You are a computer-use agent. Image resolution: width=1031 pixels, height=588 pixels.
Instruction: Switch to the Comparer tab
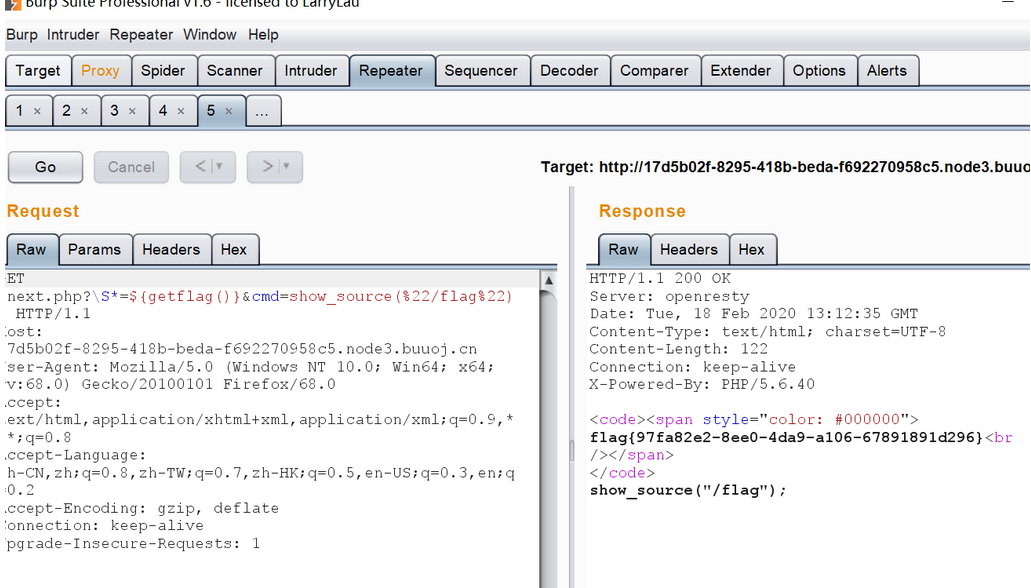pos(654,71)
